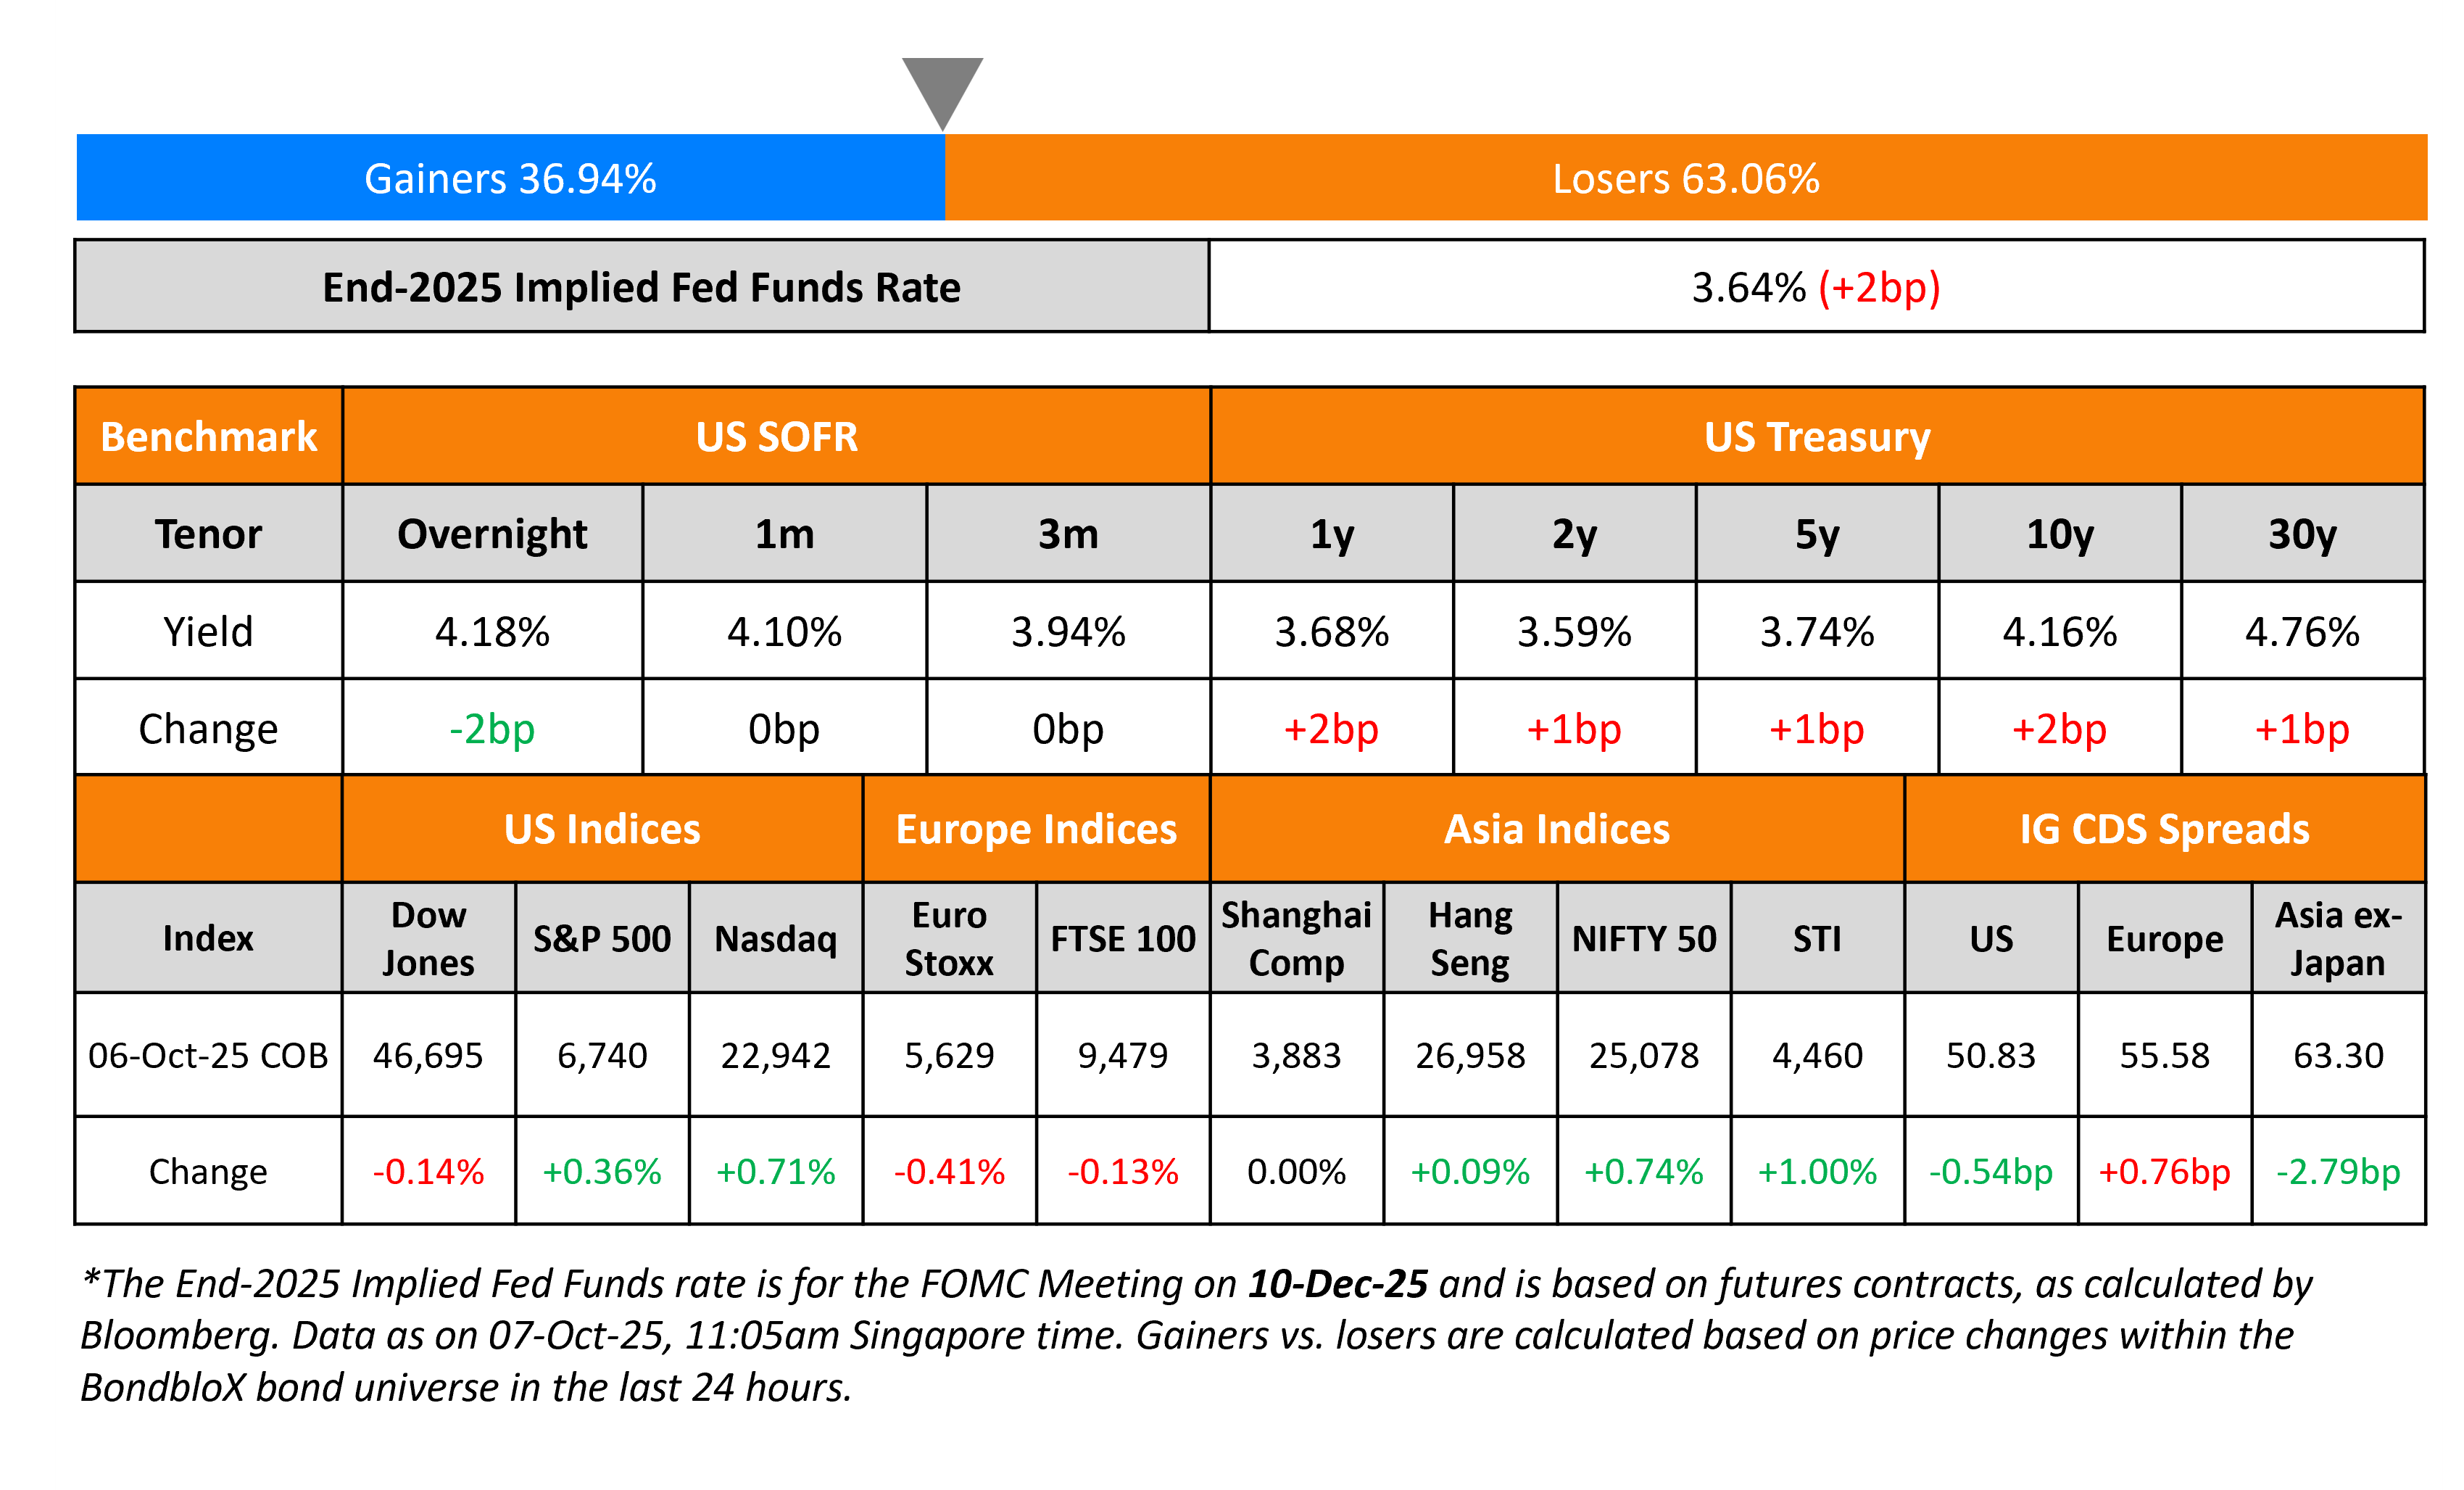
Task: Click the 3.64% (+2bp) Fed Funds value
Action: pos(1815,287)
